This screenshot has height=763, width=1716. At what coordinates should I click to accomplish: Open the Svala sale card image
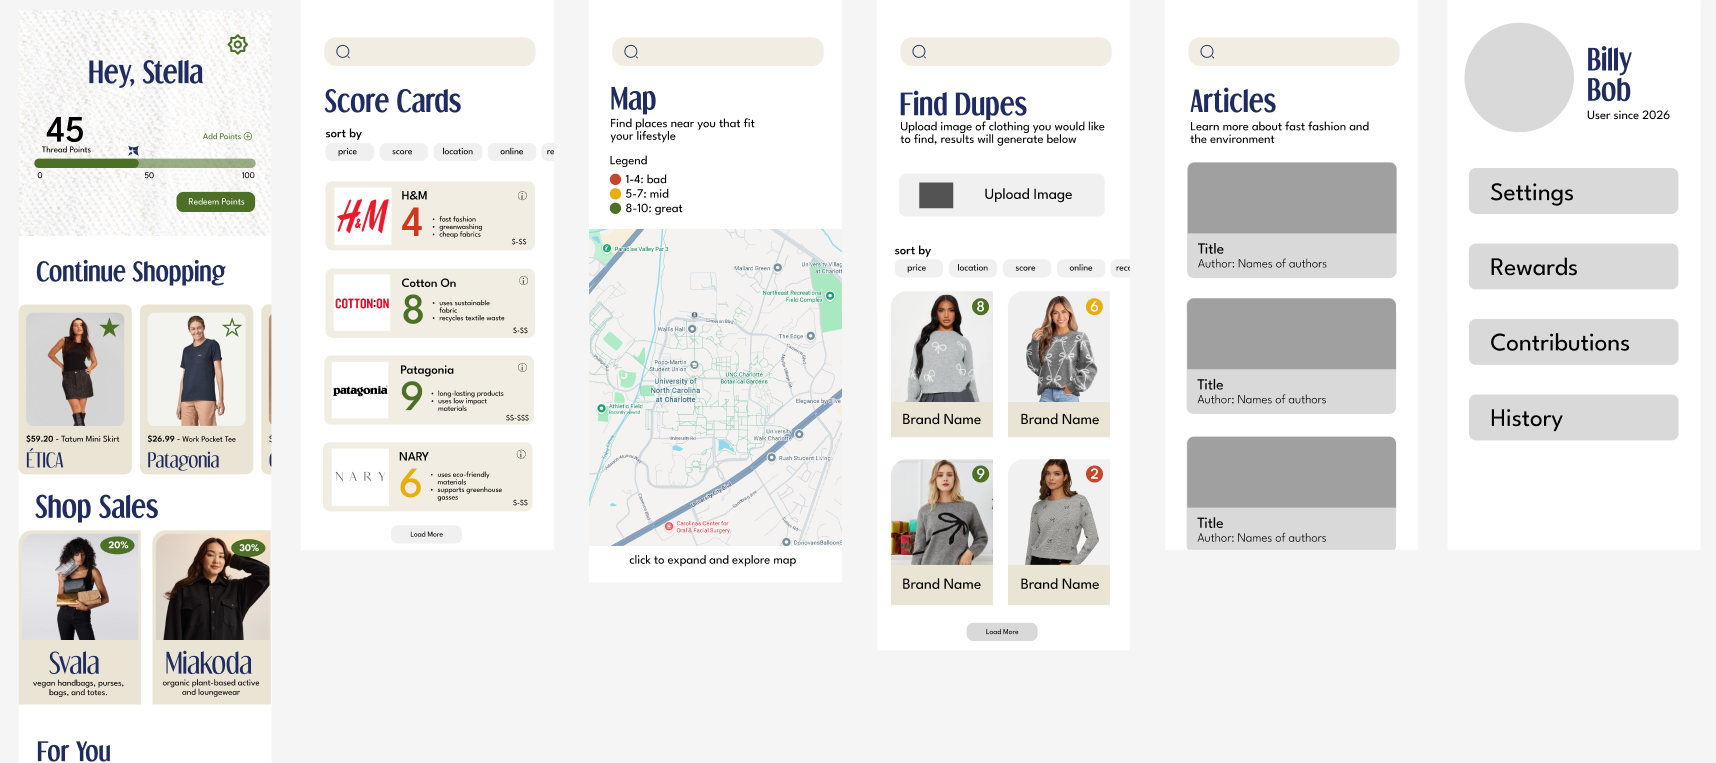[80, 586]
